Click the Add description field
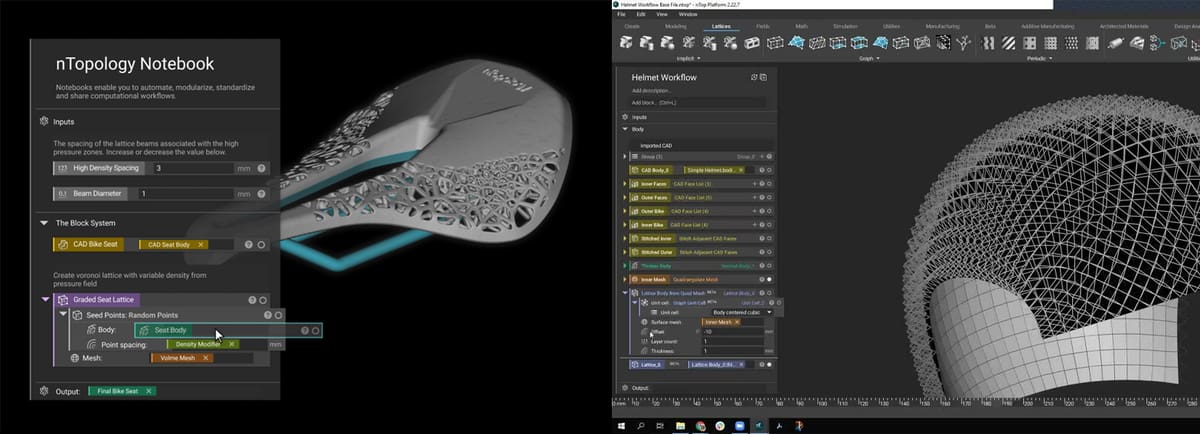 pos(652,91)
